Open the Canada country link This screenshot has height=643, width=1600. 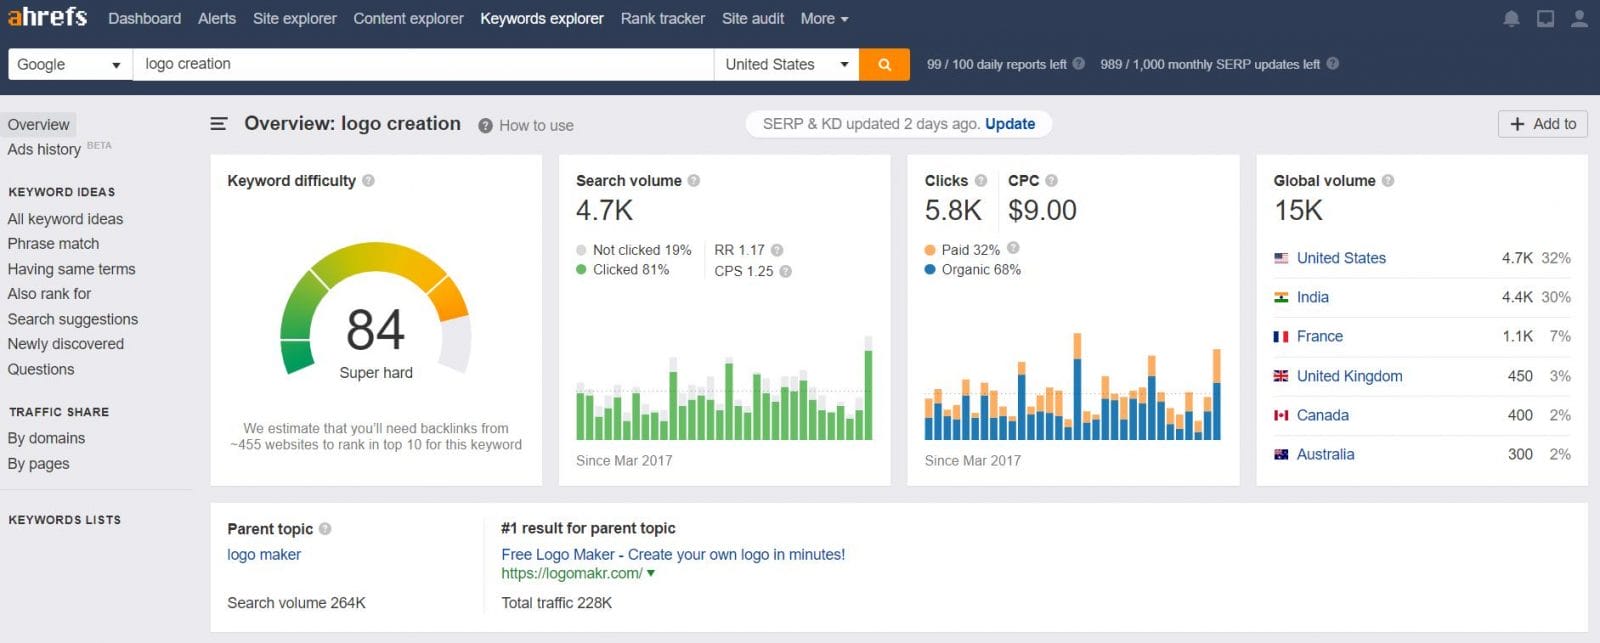click(x=1323, y=415)
